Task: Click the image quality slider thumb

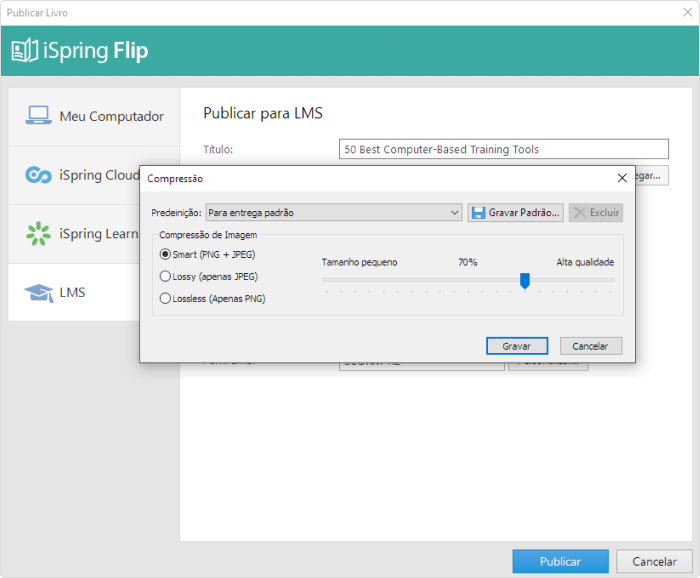Action: point(525,281)
